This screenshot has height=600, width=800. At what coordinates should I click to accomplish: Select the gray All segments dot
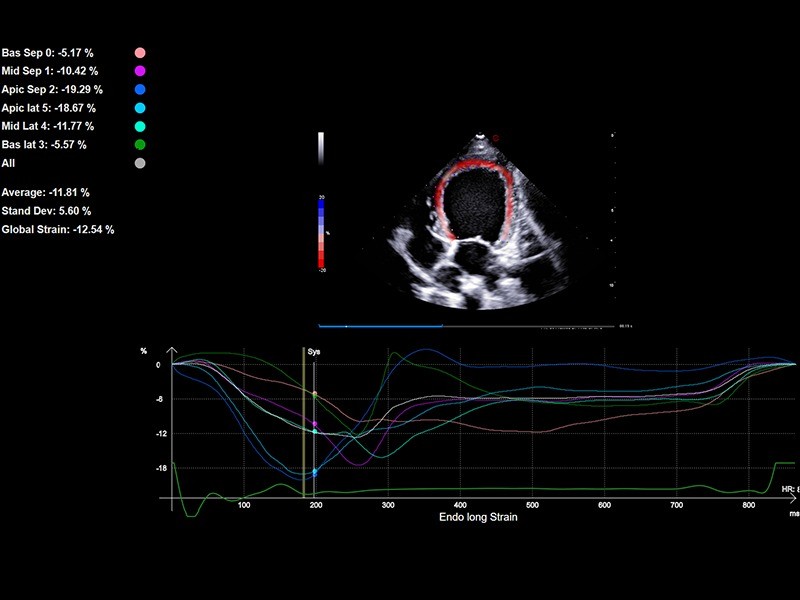pyautogui.click(x=140, y=163)
